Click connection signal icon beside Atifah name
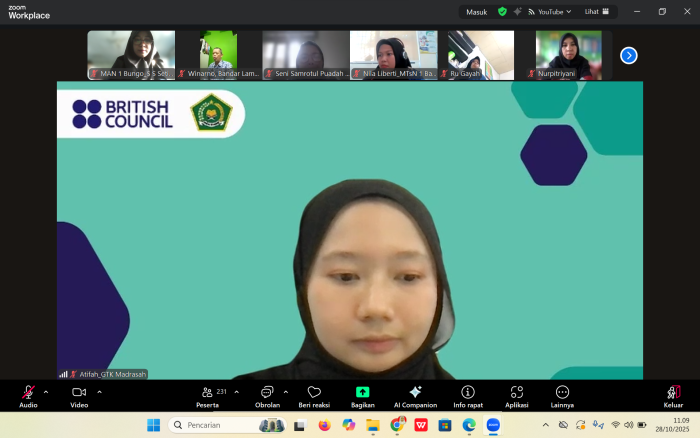 point(63,374)
